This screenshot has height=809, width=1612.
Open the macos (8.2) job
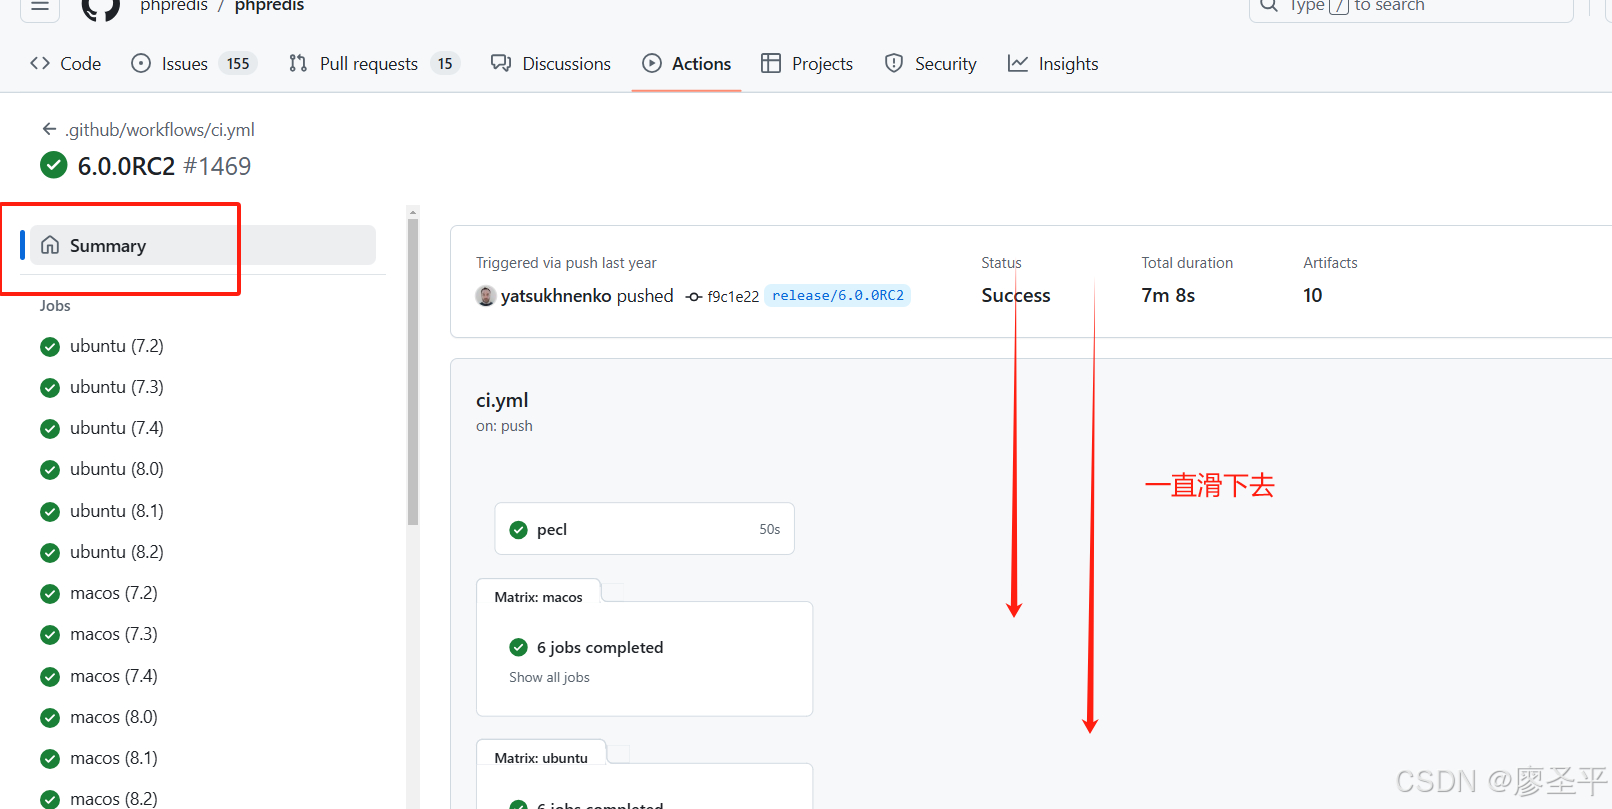[113, 798]
